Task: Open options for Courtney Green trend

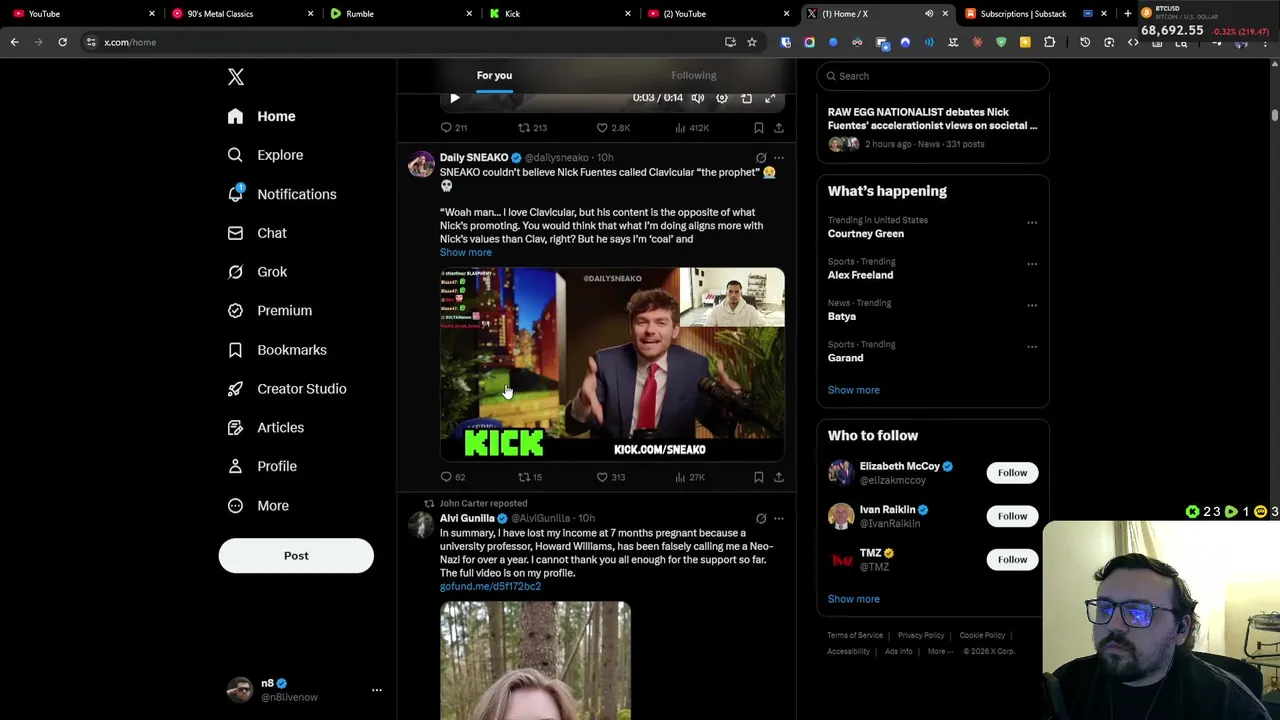Action: tap(1032, 223)
